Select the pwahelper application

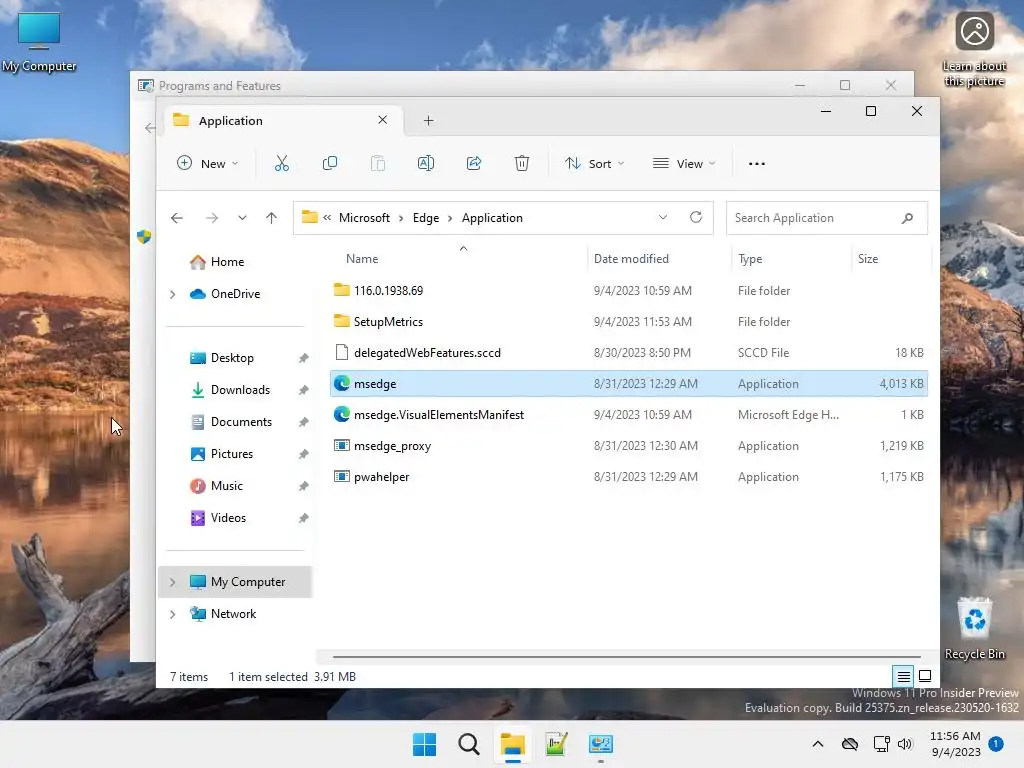pyautogui.click(x=629, y=477)
